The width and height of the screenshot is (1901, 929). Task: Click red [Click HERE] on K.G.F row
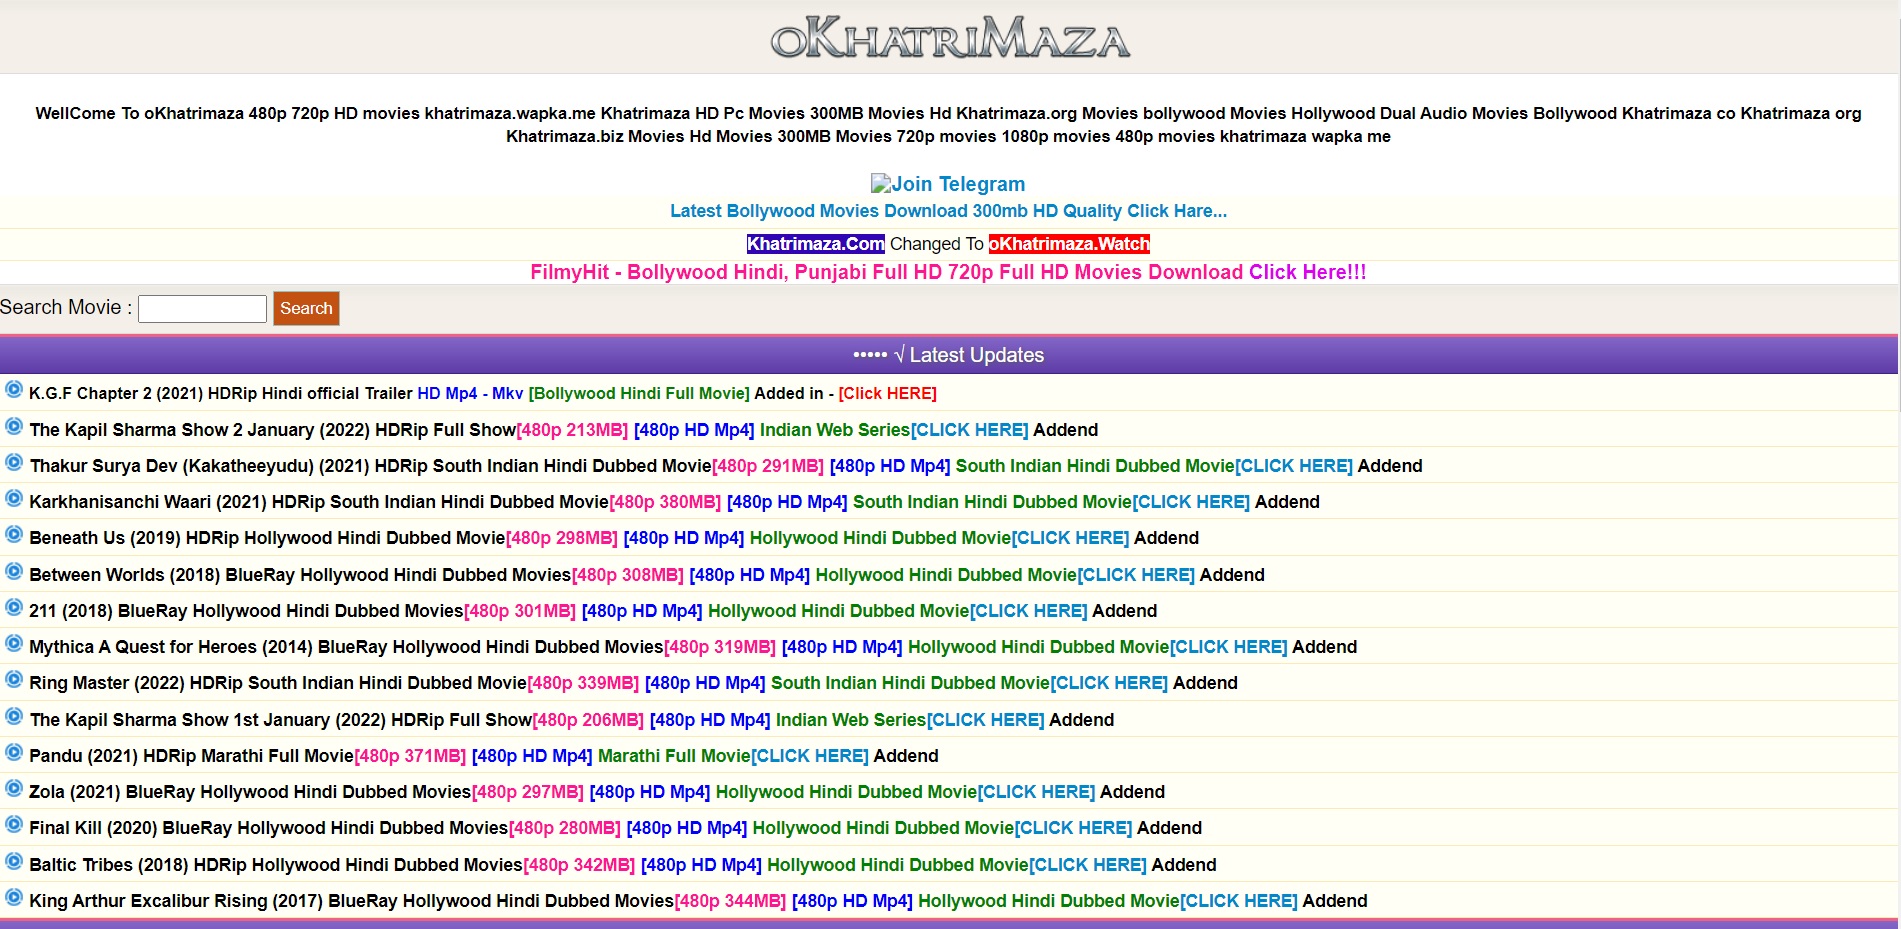coord(887,393)
